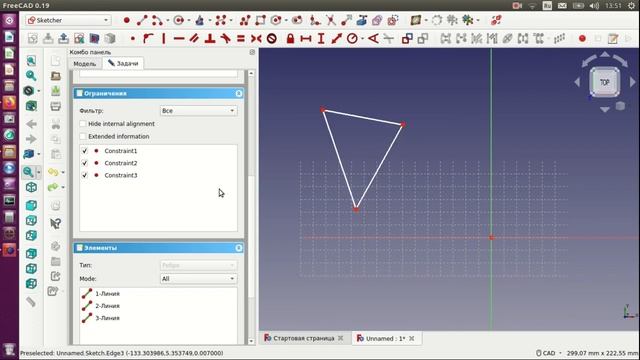
Task: Apply the tangent constraint
Action: pos(225,39)
